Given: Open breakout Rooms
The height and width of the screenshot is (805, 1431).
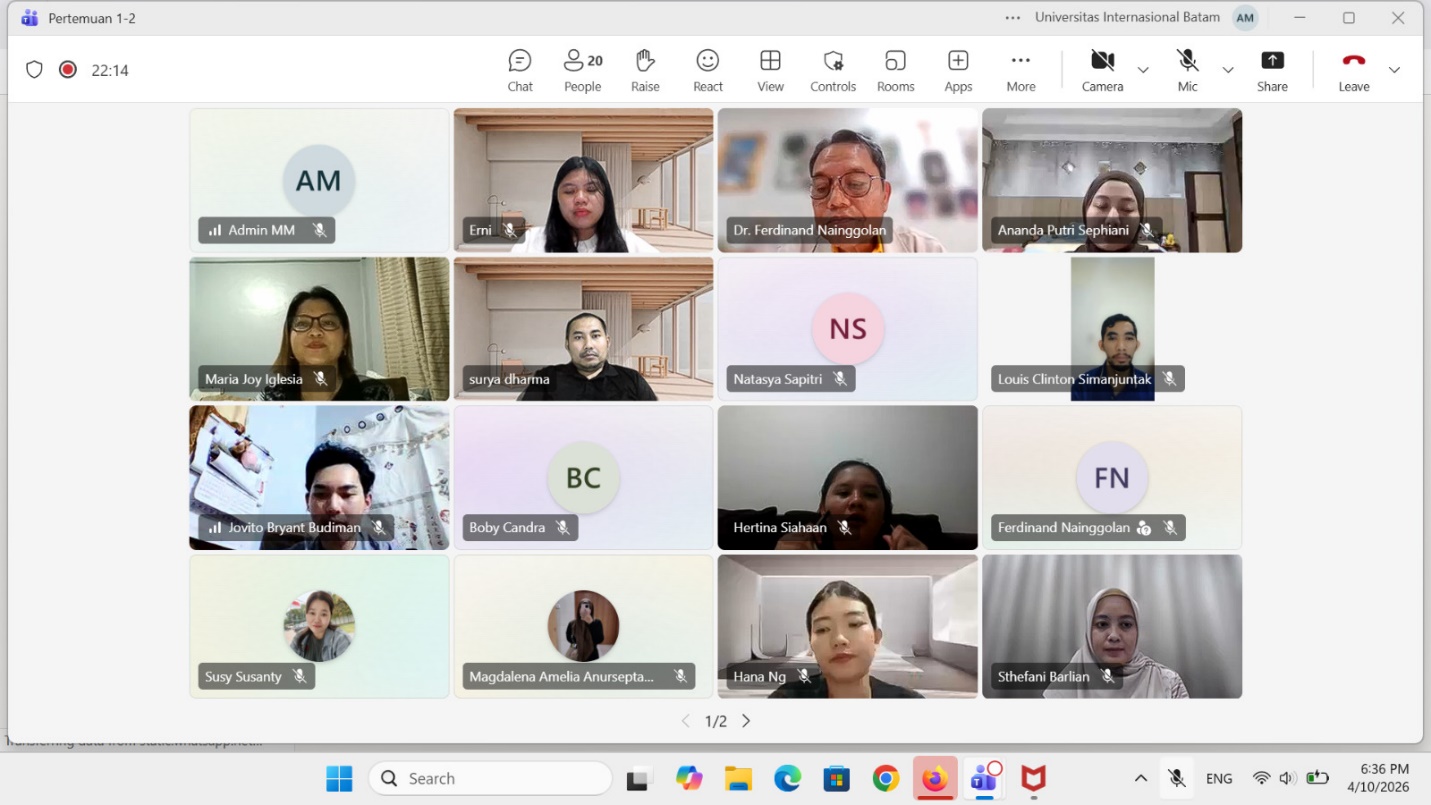Looking at the screenshot, I should (x=895, y=70).
